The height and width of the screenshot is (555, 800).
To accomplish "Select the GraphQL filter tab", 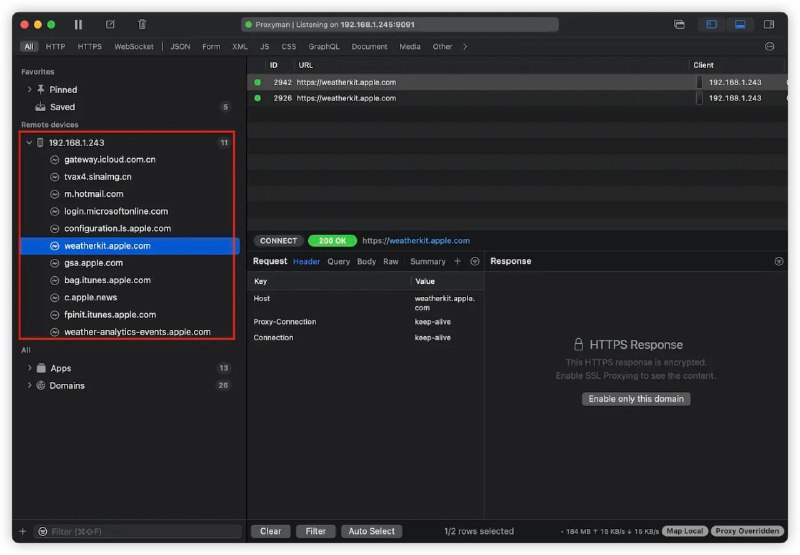I will coord(324,46).
